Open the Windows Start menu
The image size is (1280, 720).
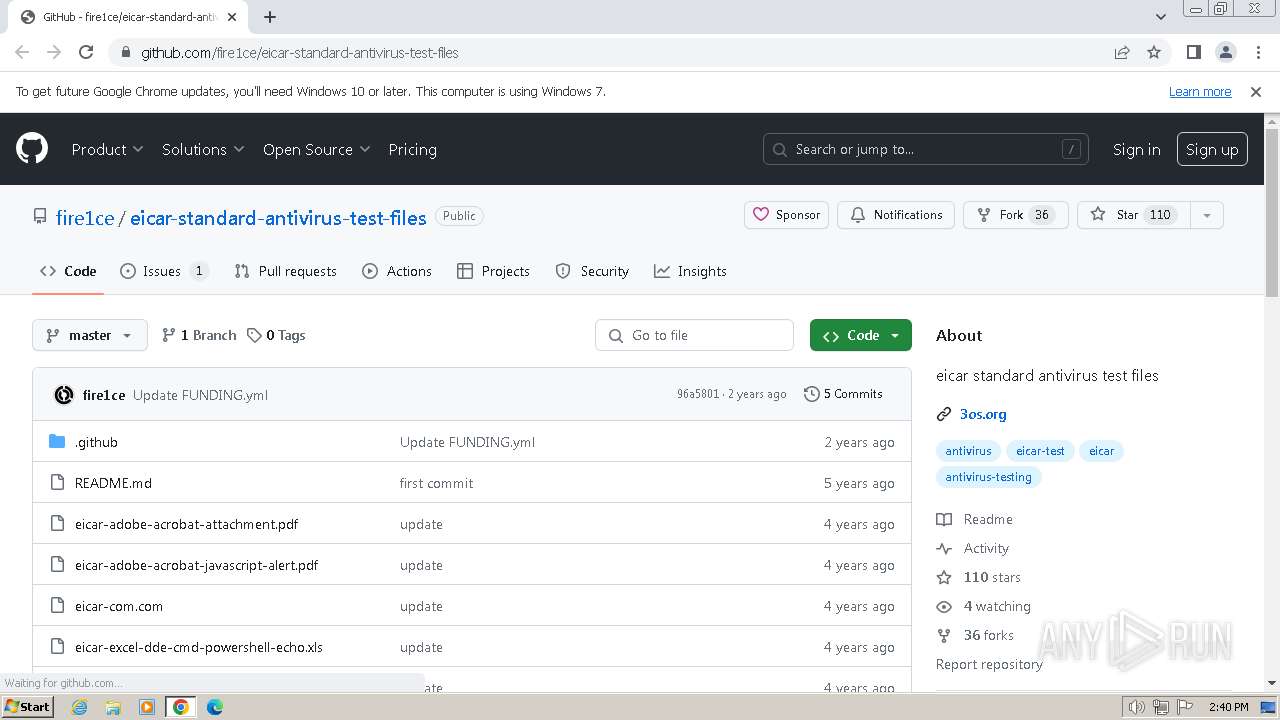point(27,707)
